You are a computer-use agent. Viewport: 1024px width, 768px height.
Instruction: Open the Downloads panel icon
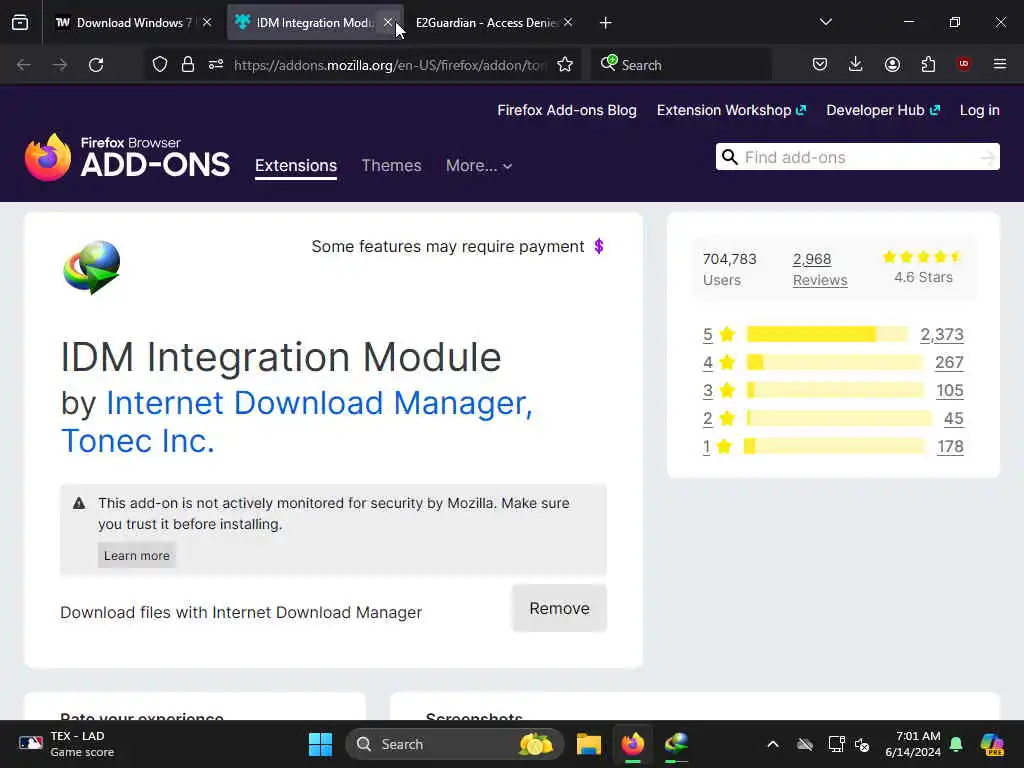click(856, 64)
